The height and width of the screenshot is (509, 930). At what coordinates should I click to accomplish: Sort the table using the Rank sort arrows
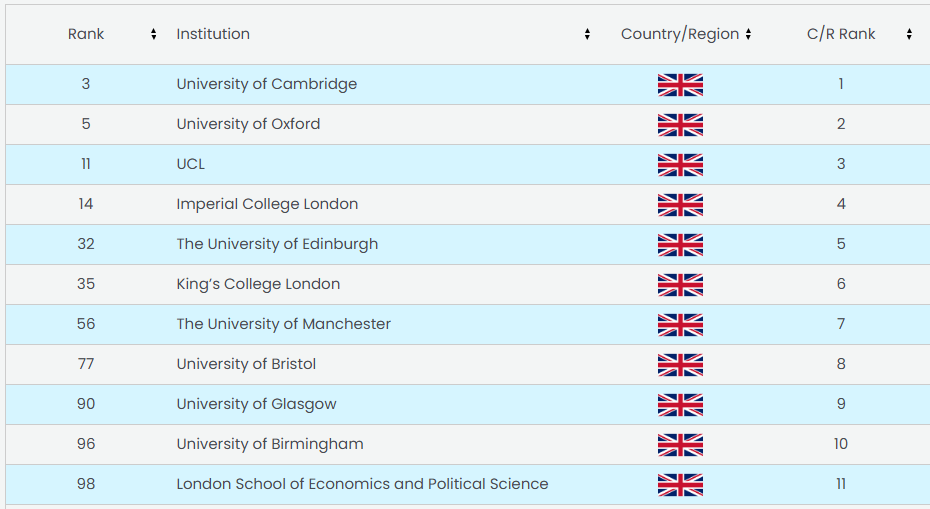[153, 34]
